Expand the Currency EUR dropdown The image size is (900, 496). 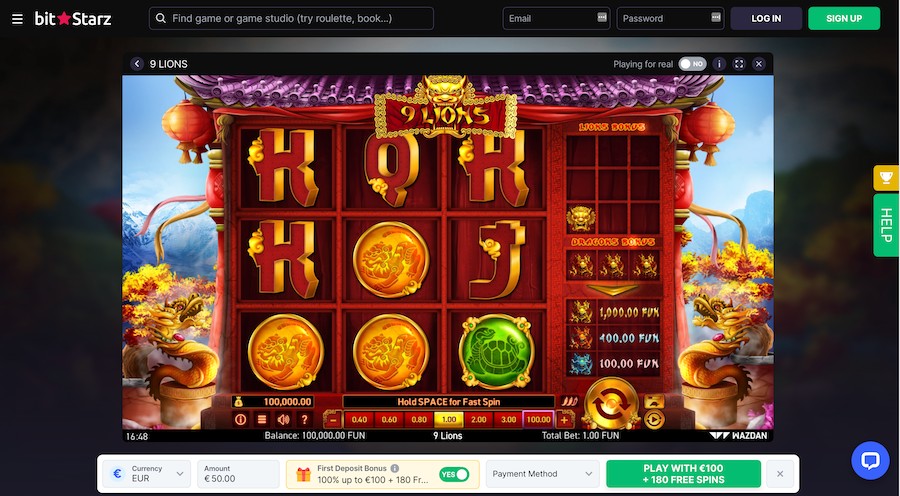pos(147,474)
